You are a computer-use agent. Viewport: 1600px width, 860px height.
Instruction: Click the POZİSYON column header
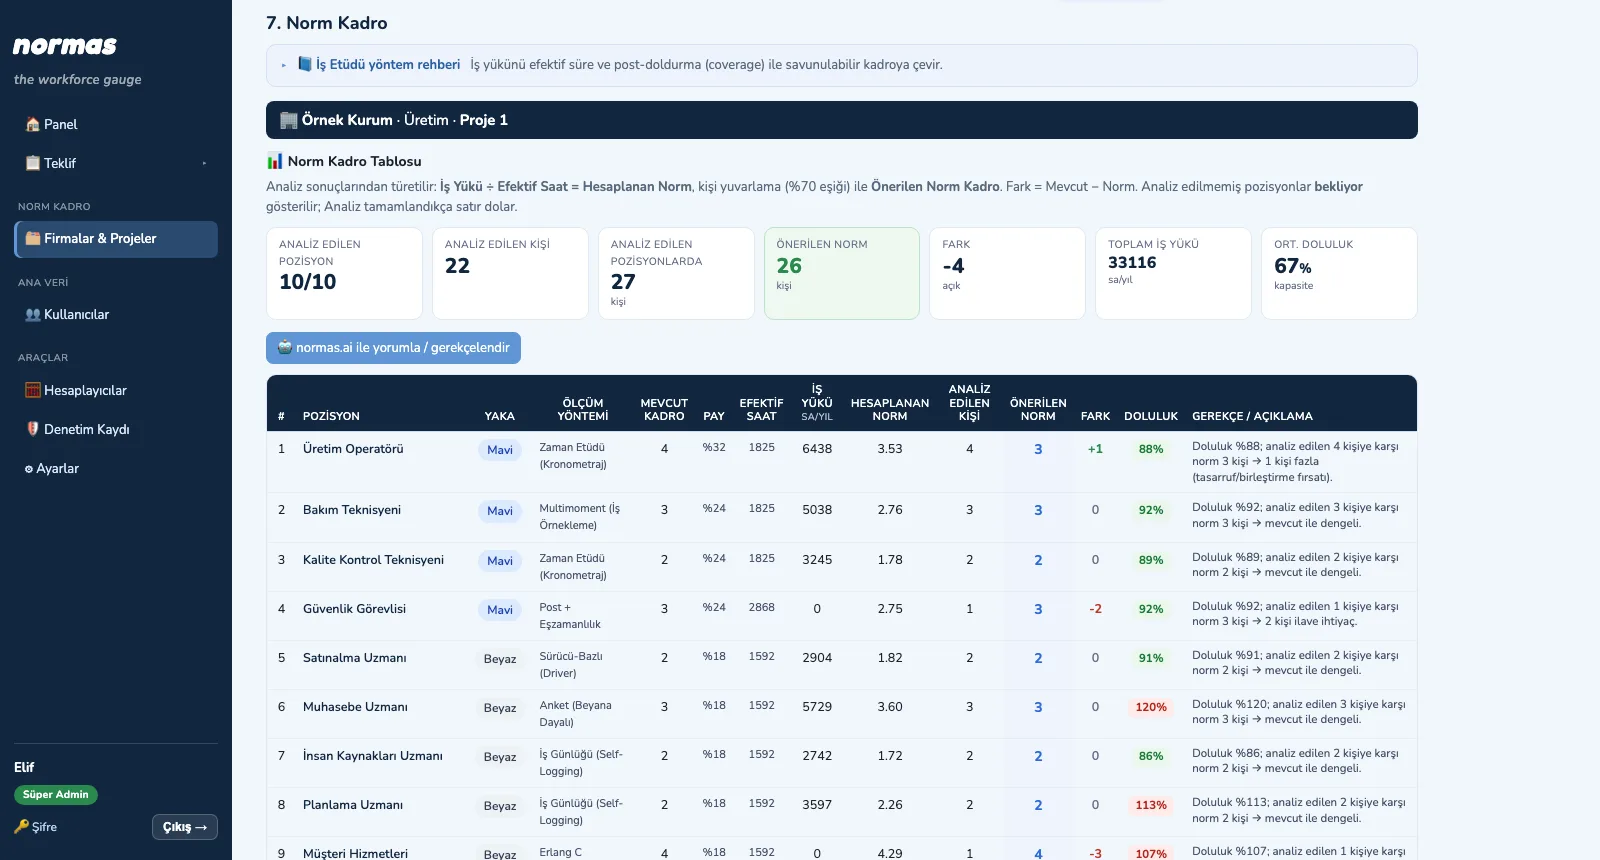[x=331, y=416]
